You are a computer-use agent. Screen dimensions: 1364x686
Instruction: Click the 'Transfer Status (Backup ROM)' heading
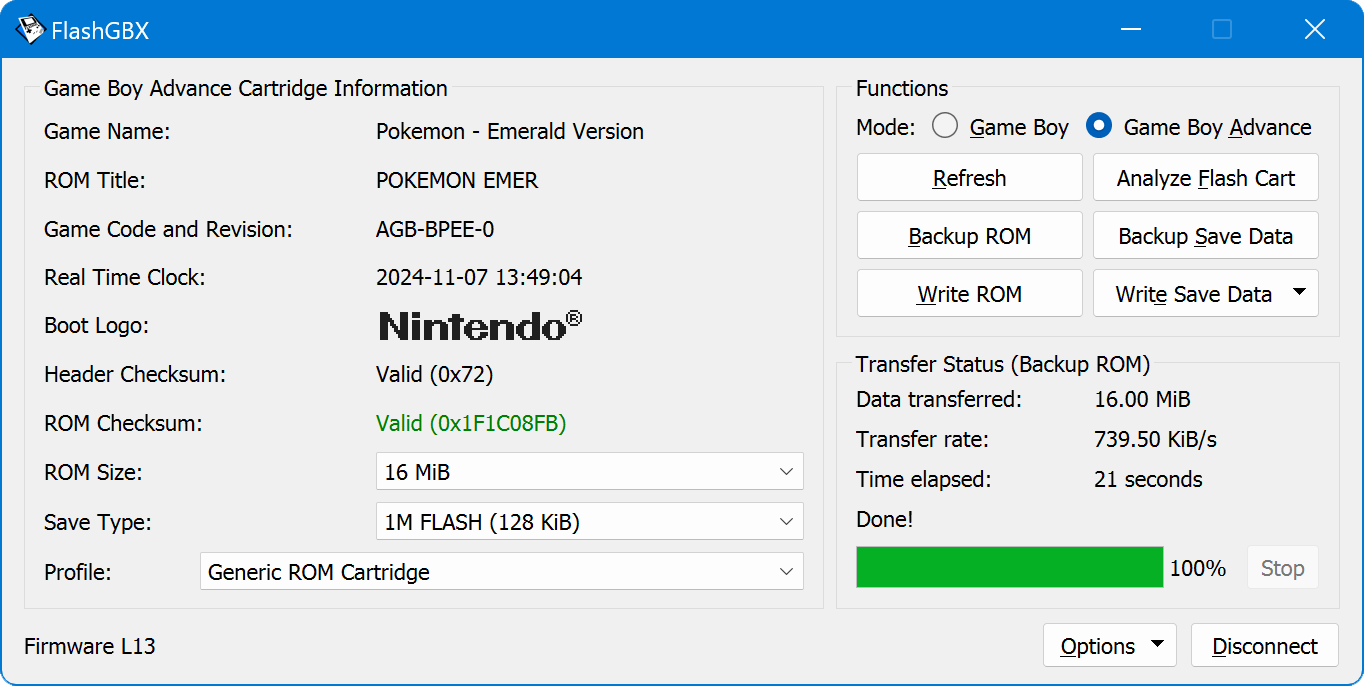click(x=1003, y=364)
